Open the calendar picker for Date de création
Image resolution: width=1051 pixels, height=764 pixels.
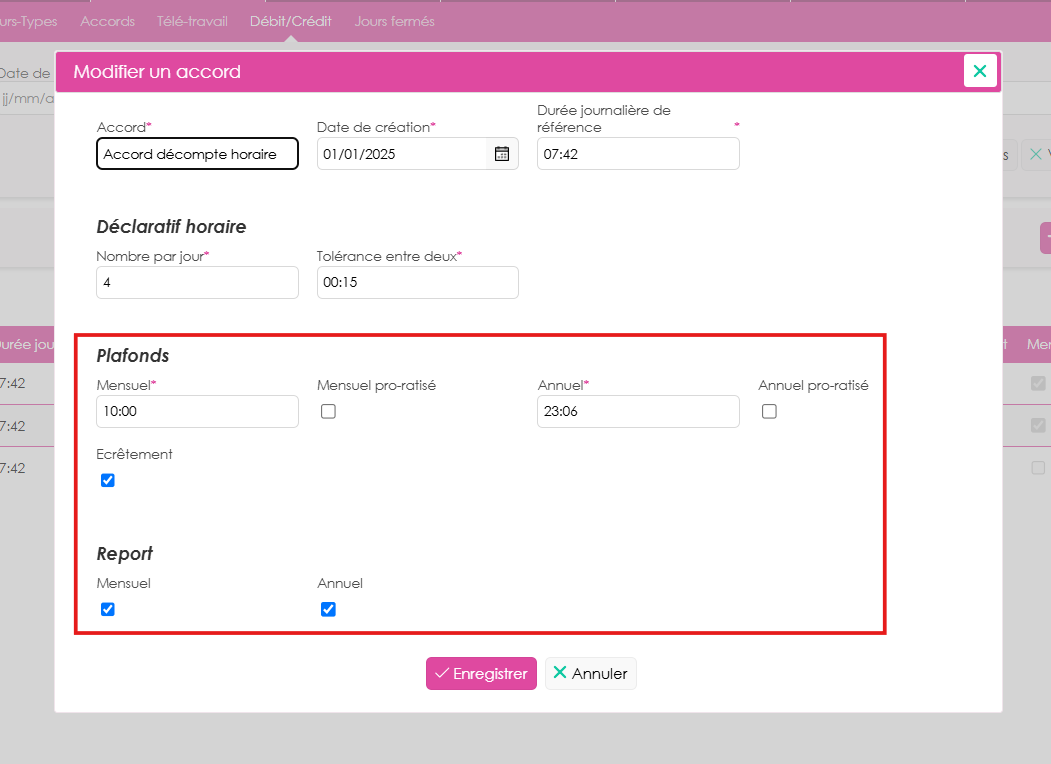click(x=501, y=154)
